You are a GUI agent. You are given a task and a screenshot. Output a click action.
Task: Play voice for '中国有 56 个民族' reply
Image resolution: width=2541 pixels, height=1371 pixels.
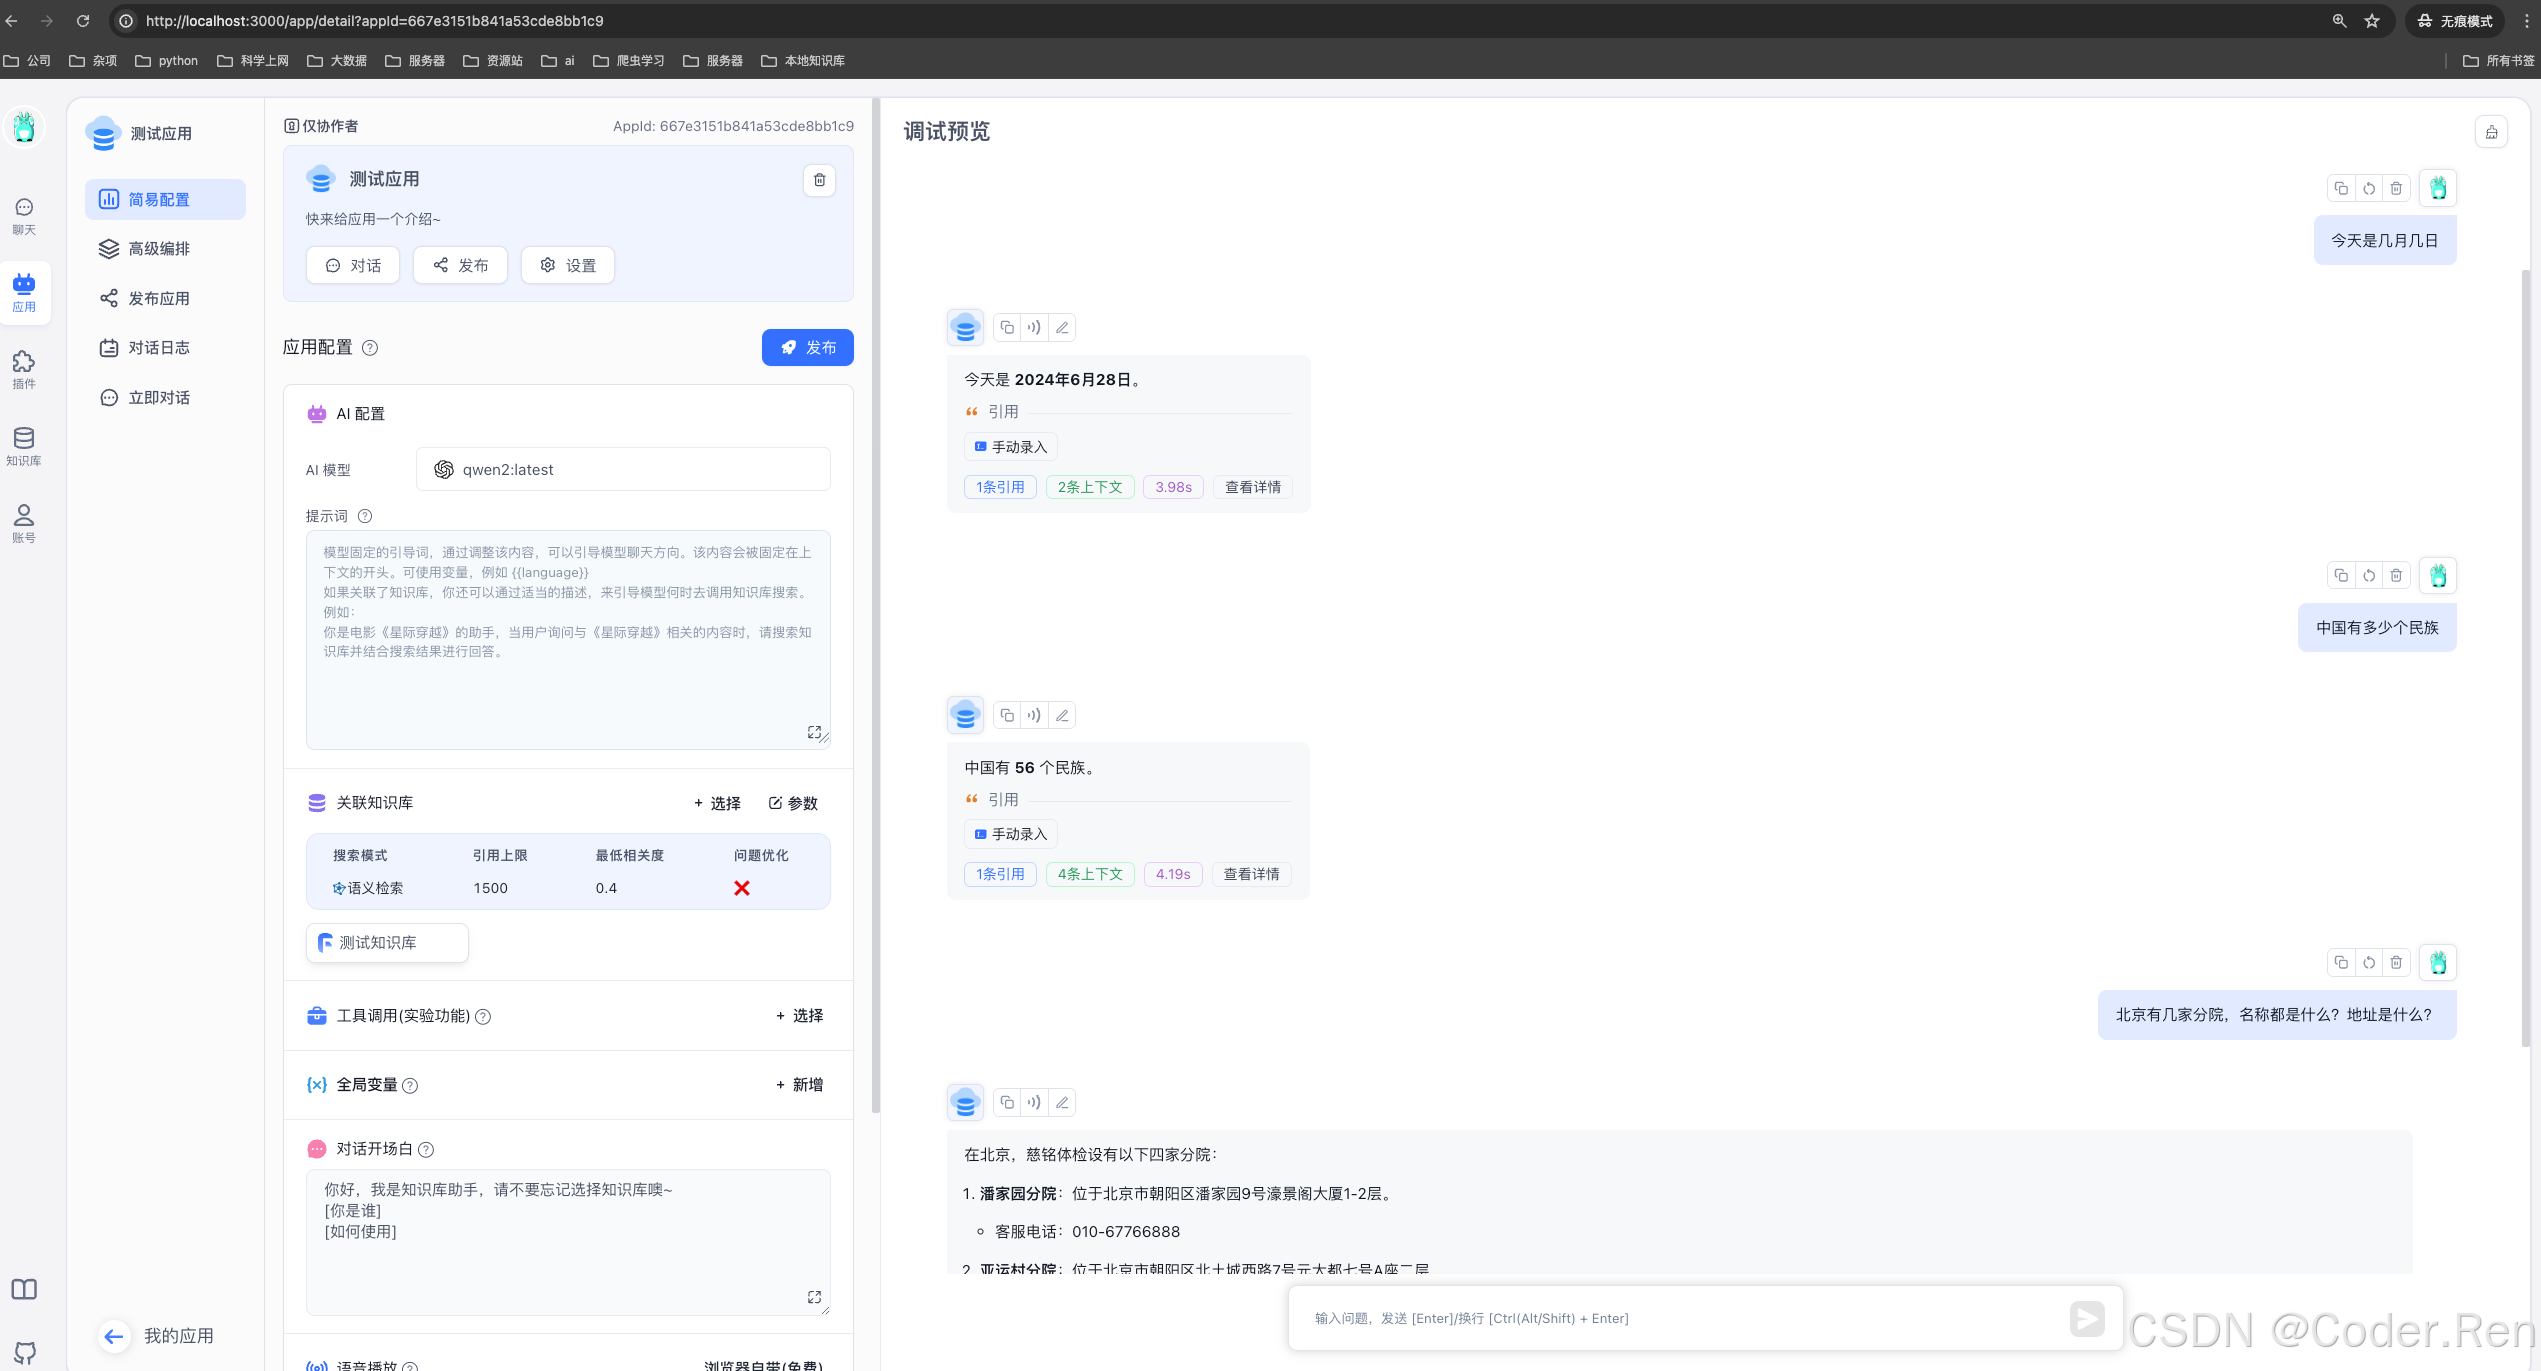pos(1034,715)
